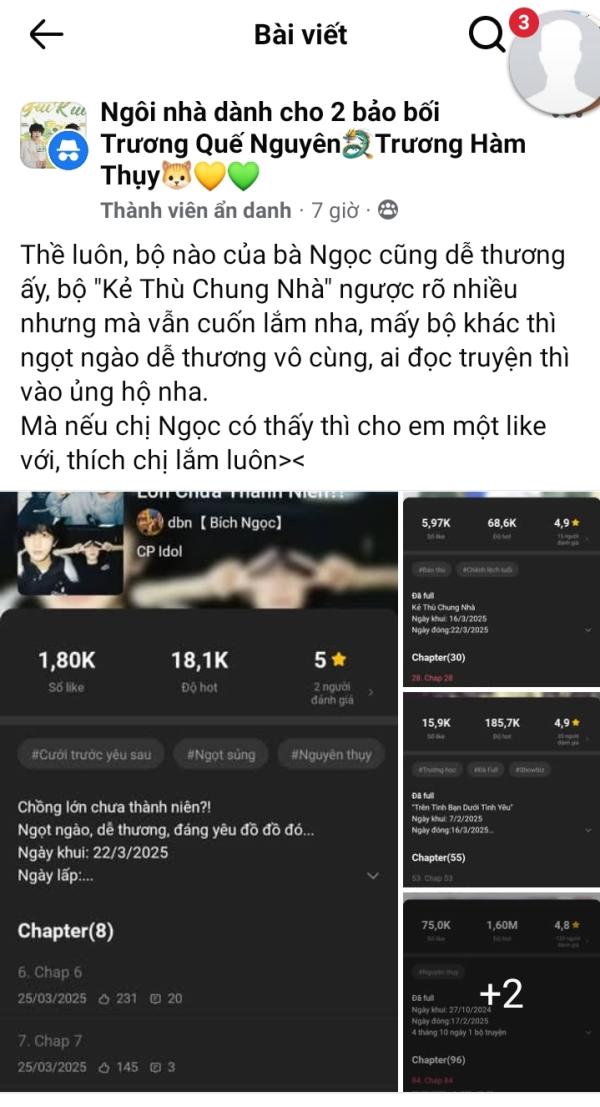
Task: Tap the group audience icon beside 7 giờ
Action: pyautogui.click(x=388, y=210)
